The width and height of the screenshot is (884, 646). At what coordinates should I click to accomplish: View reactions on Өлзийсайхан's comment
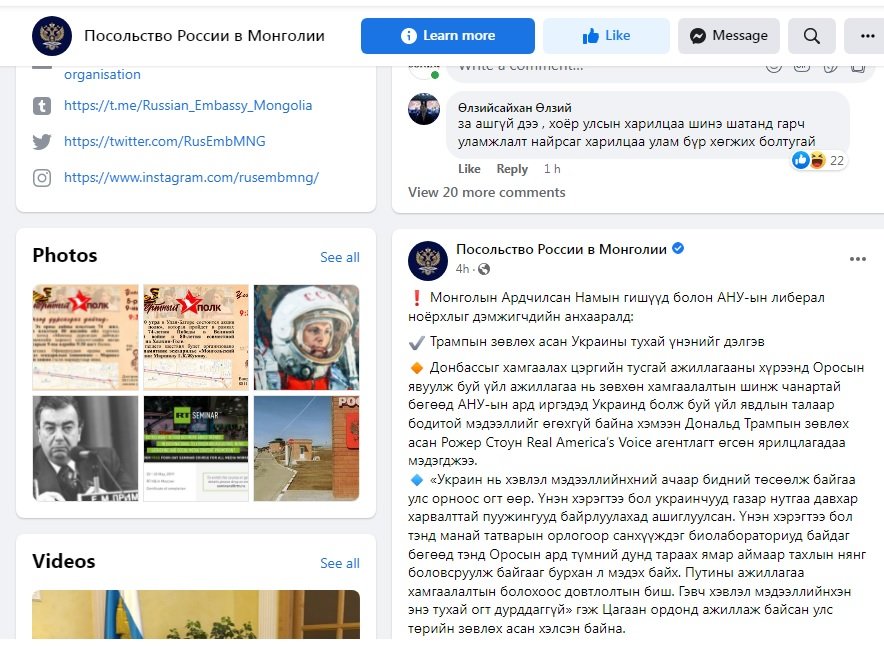coord(817,161)
